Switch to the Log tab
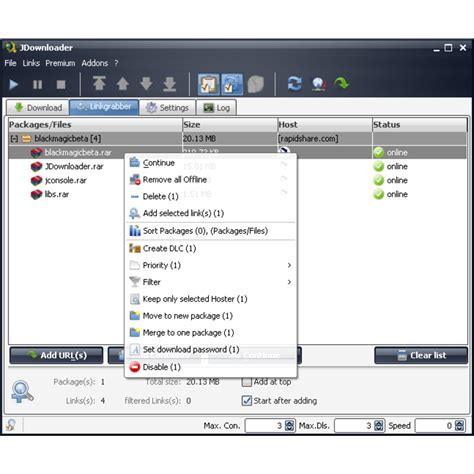The image size is (474, 474). [216, 108]
